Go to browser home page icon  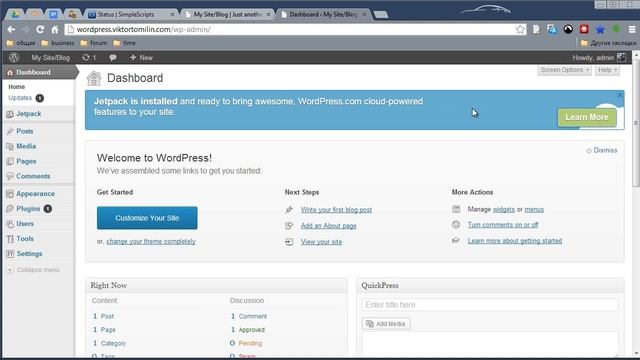[x=54, y=29]
